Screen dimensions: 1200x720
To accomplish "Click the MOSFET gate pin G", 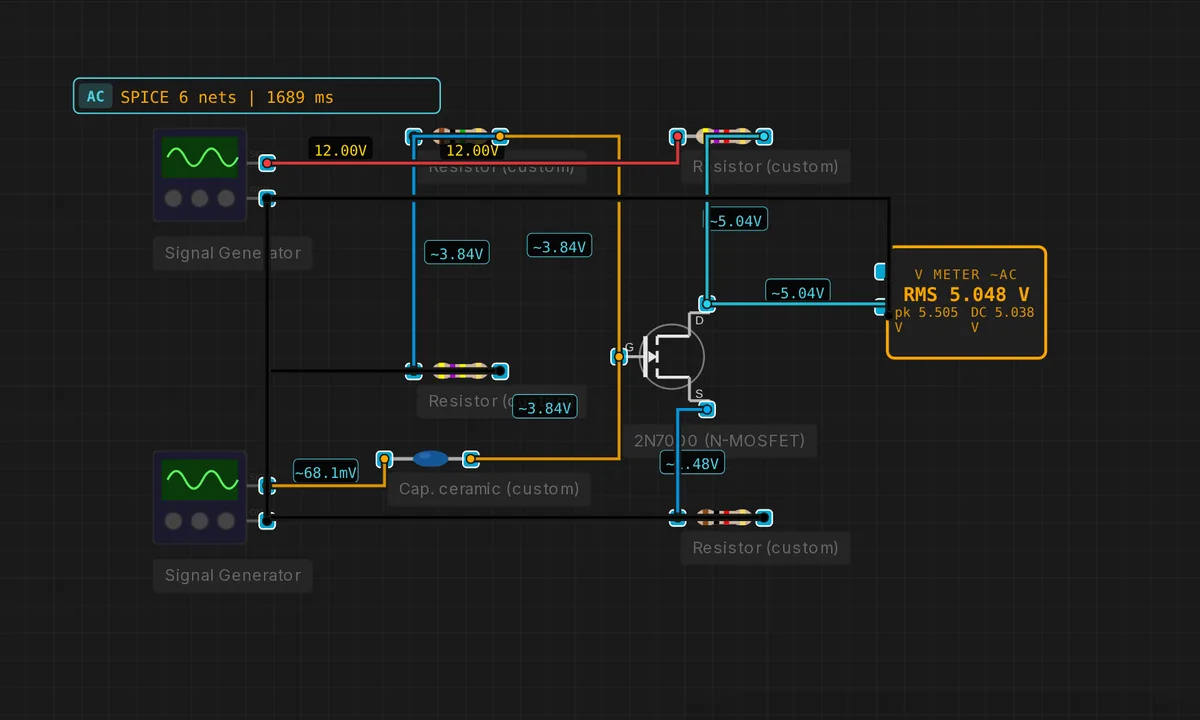I will pos(619,356).
